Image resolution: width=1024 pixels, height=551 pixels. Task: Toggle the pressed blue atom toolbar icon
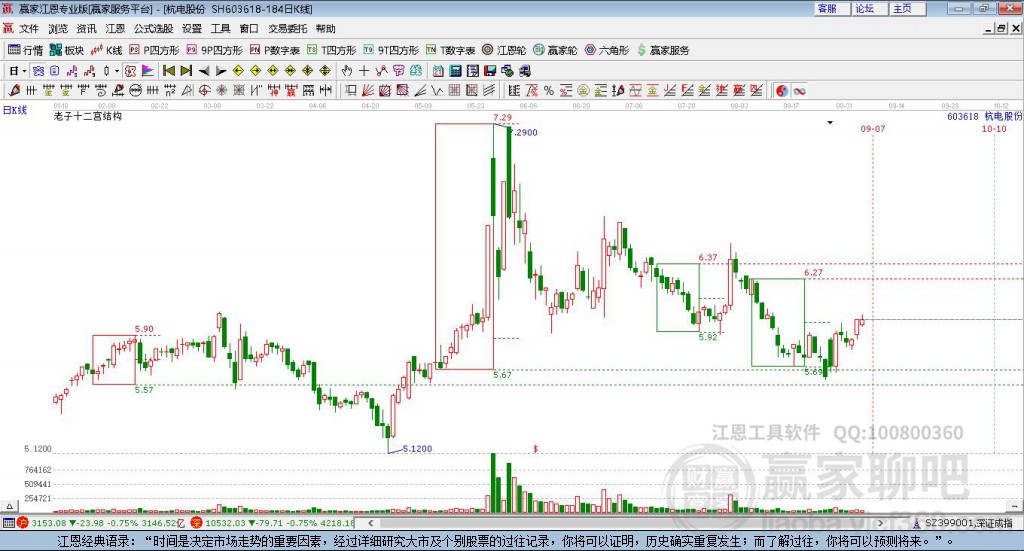point(39,71)
